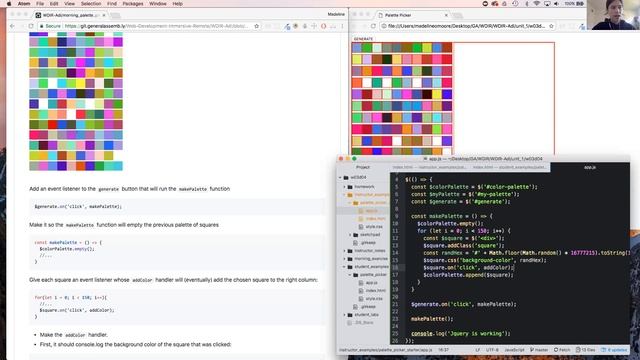Image resolution: width=640 pixels, height=360 pixels.
Task: Open the Packages menu
Action: (x=133, y=4)
